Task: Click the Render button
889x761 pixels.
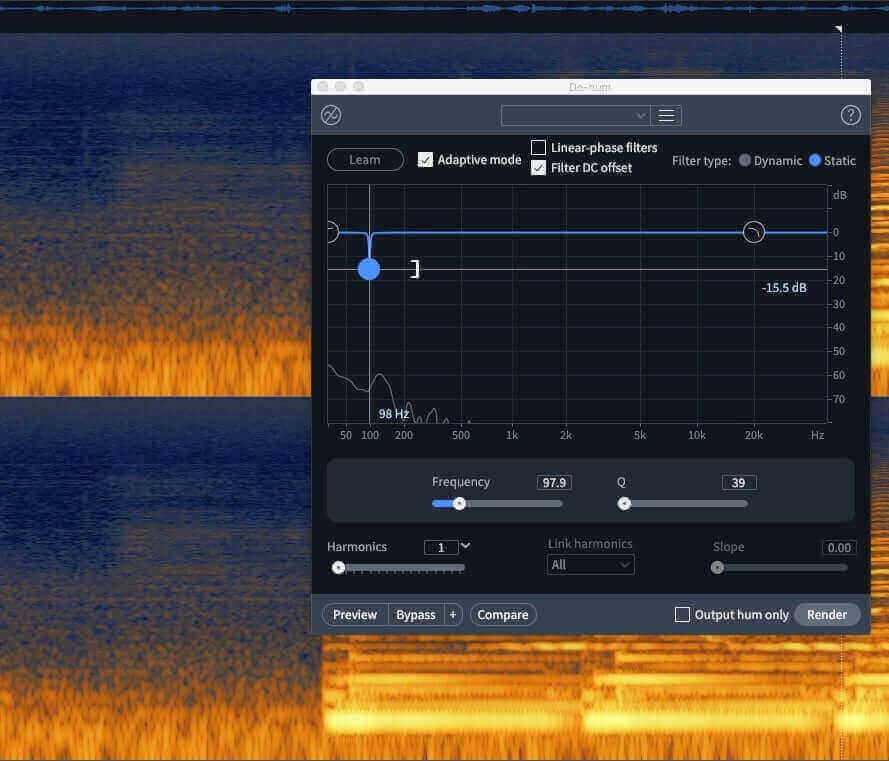Action: 827,615
